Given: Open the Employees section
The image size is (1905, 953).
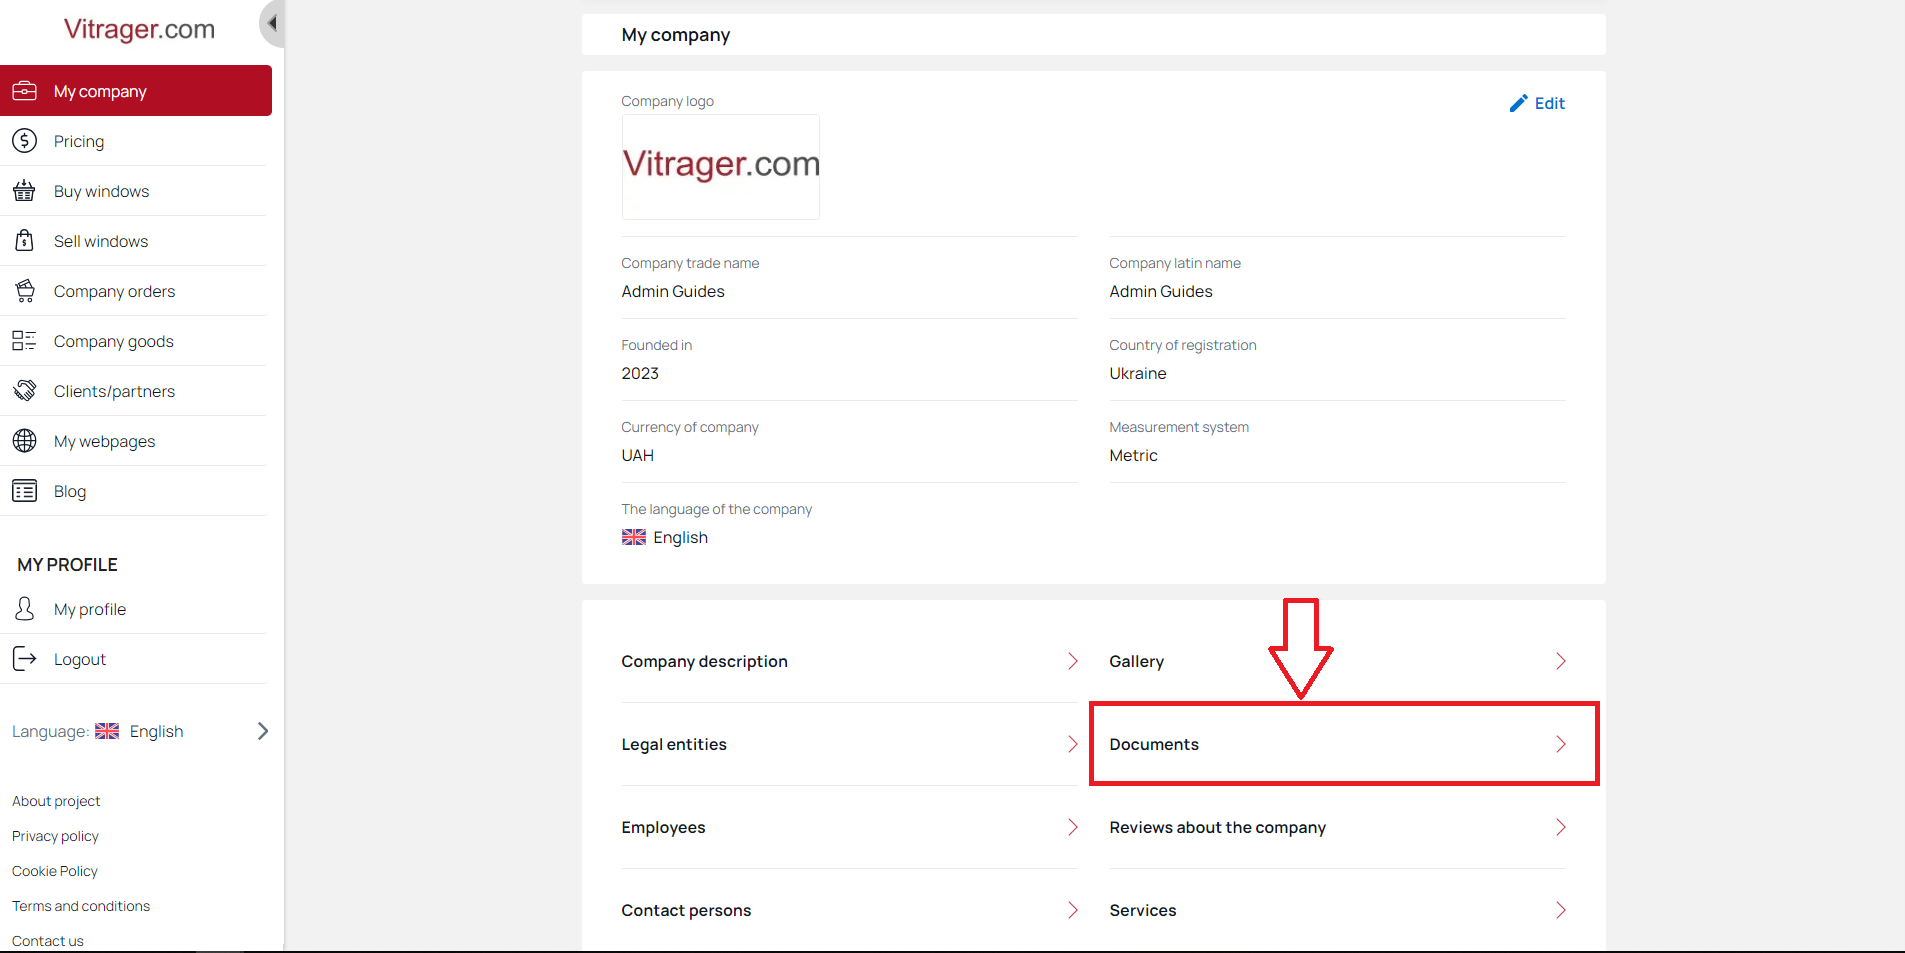Looking at the screenshot, I should [x=850, y=827].
